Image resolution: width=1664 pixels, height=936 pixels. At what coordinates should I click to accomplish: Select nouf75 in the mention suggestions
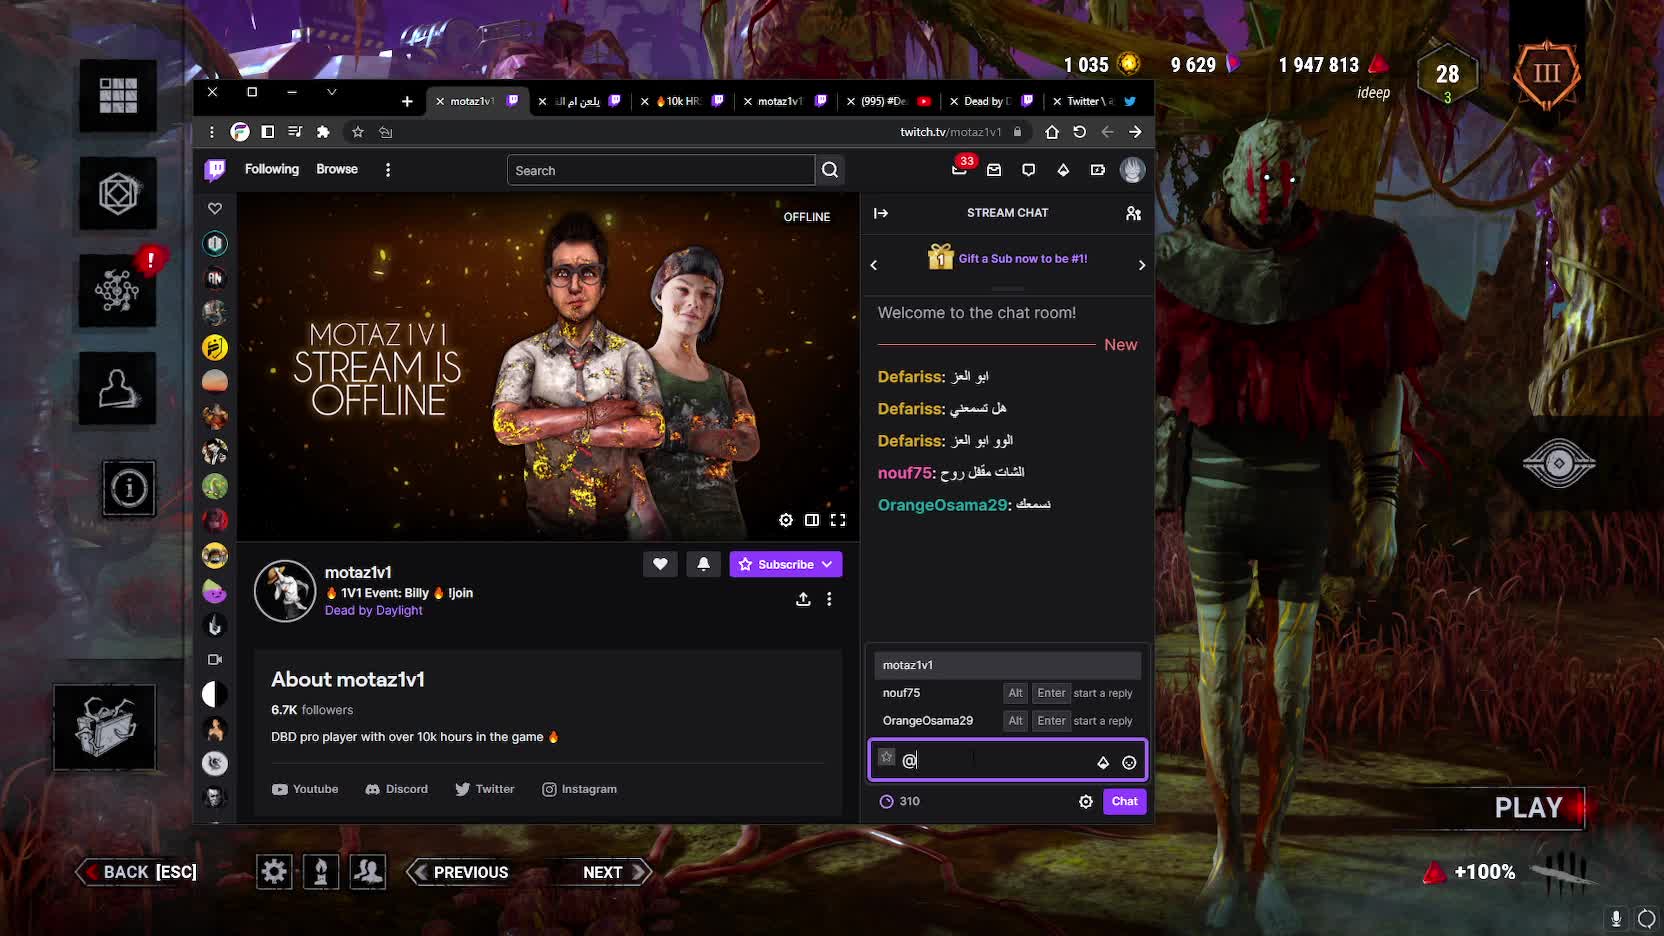(1007, 693)
